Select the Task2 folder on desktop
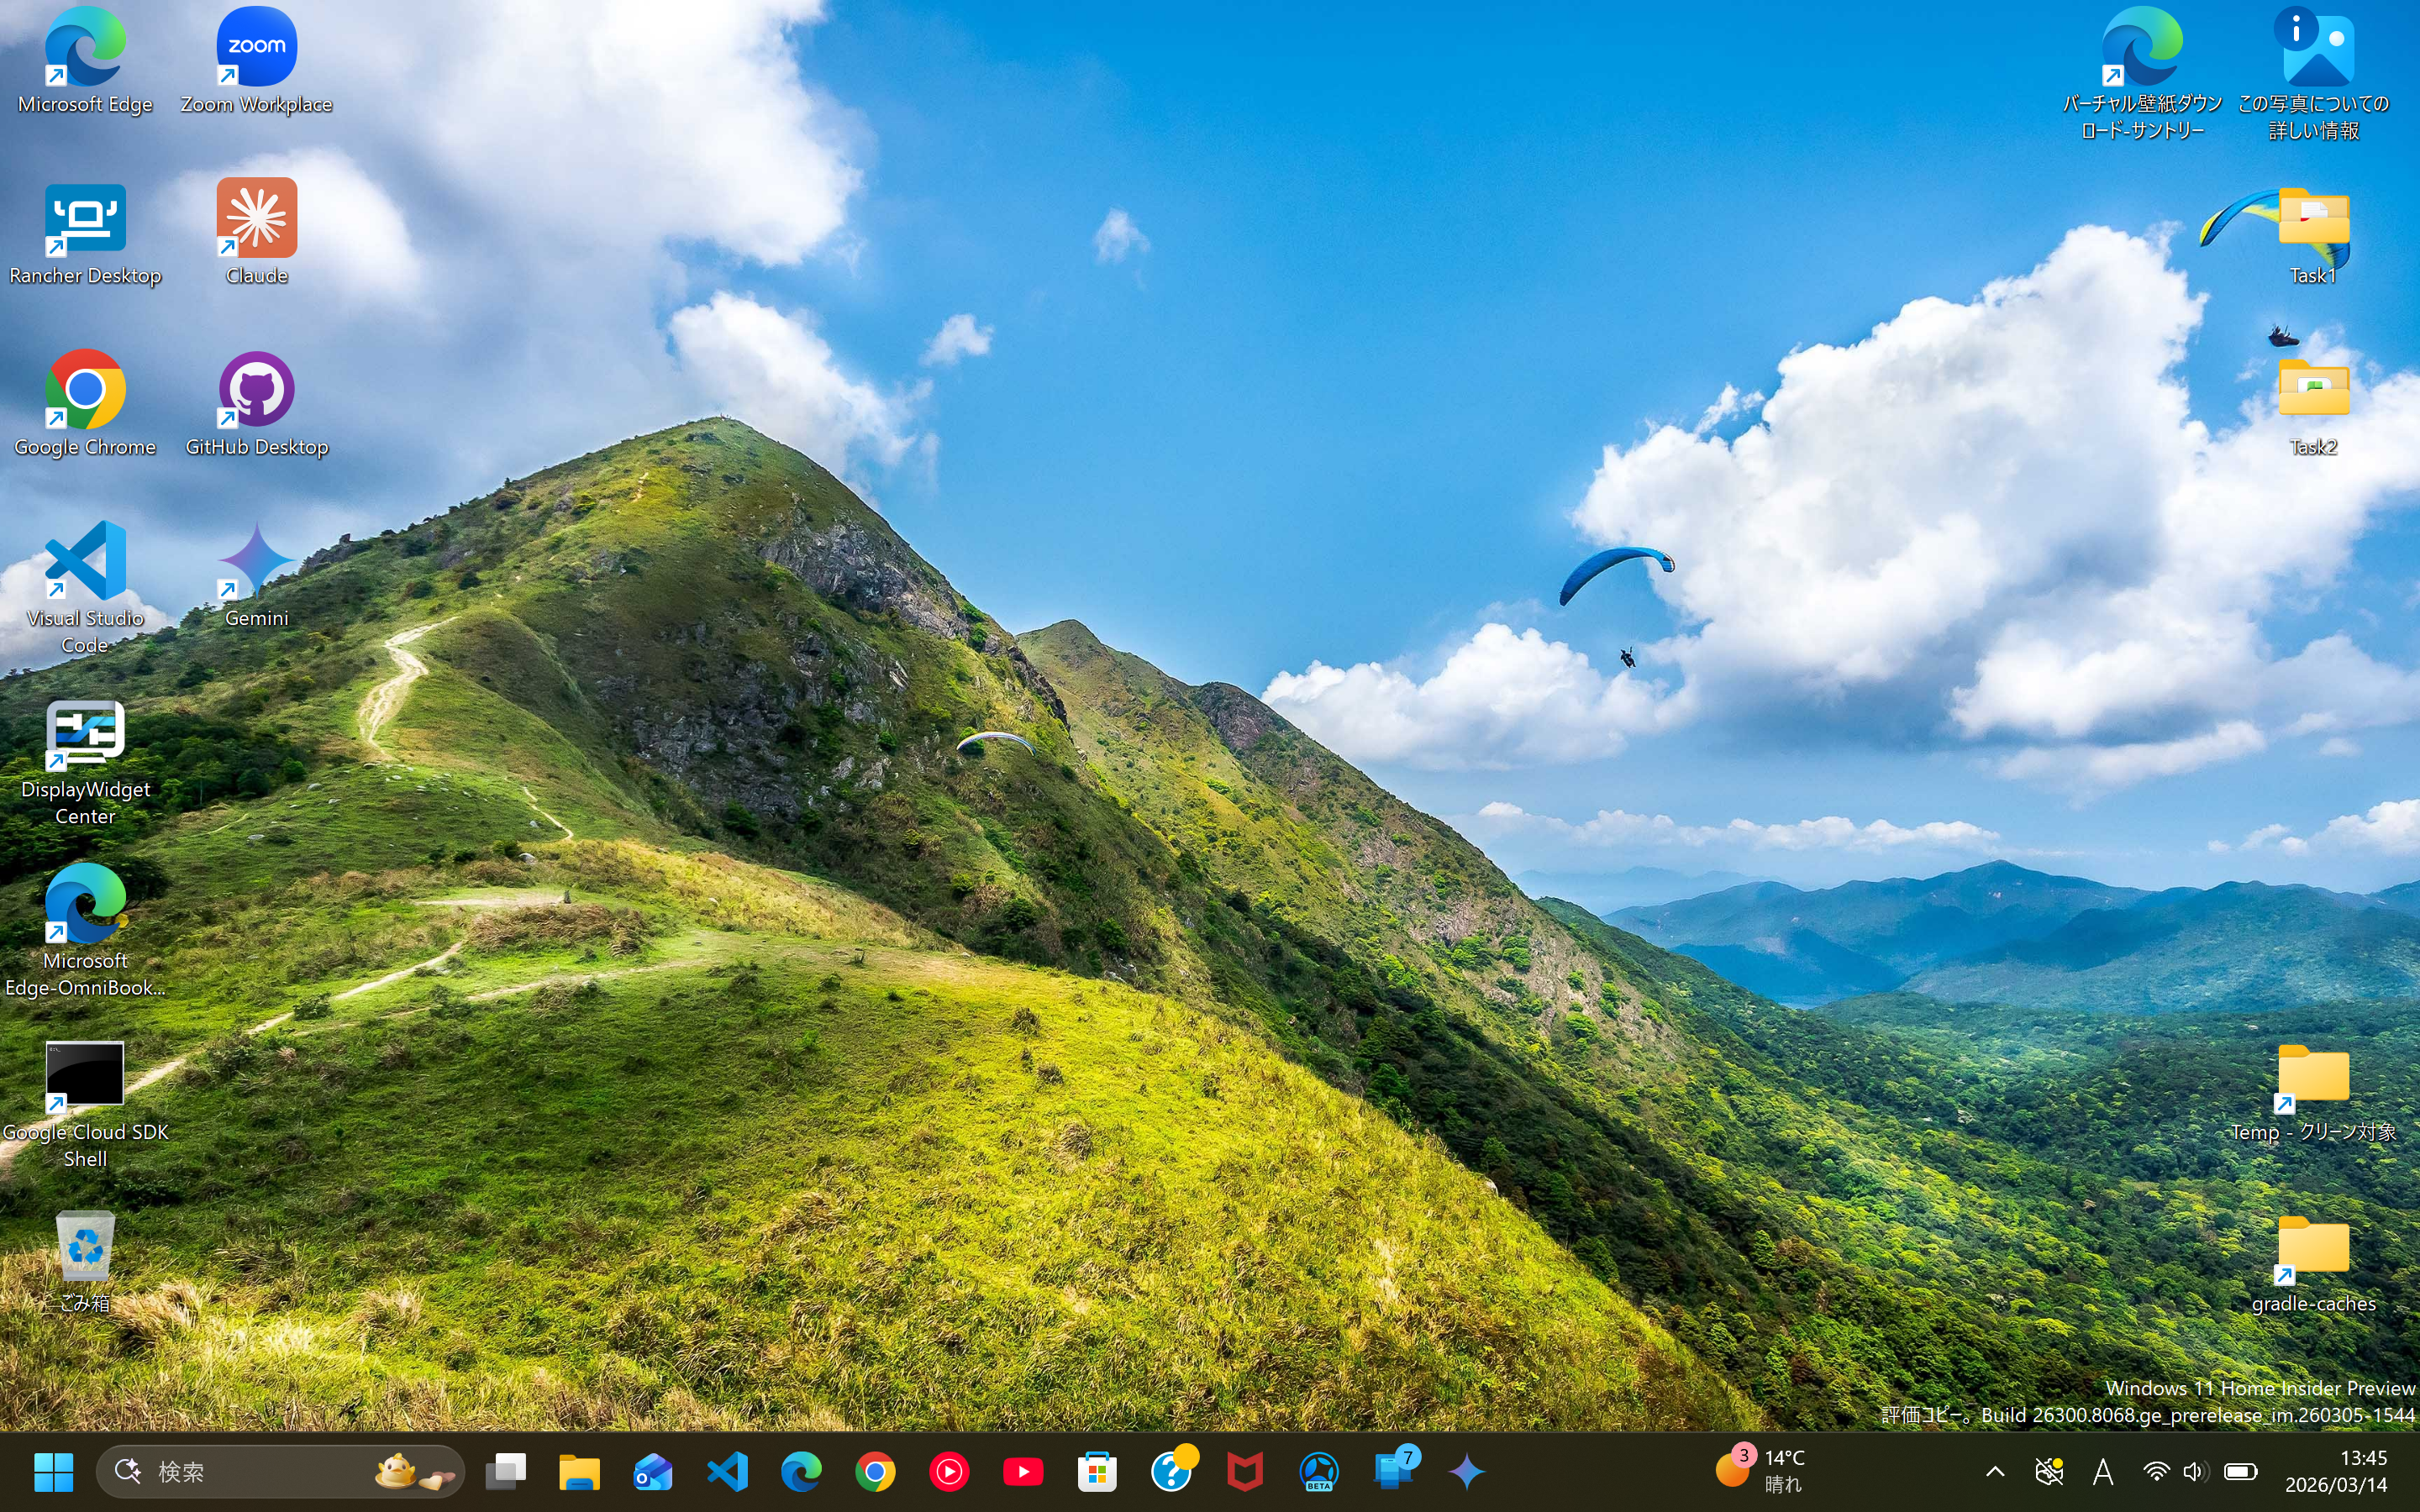 pyautogui.click(x=2313, y=390)
